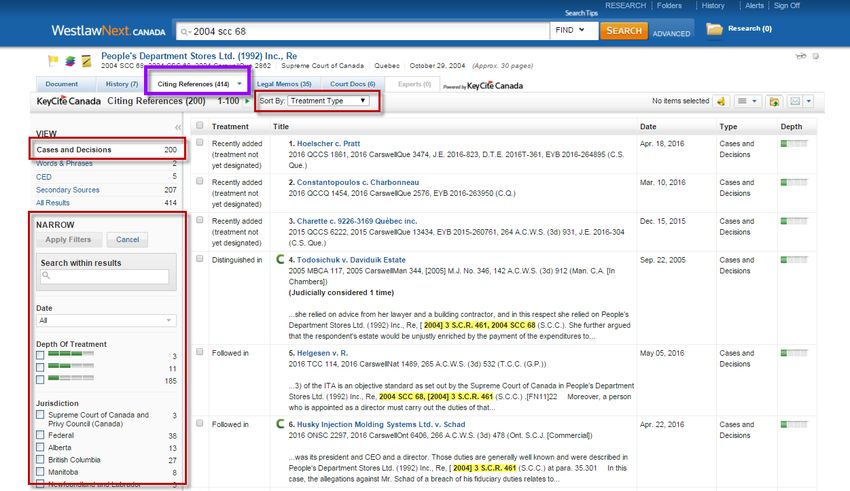Select checkbox for Charette c. 9226-3169 Québec
The height and width of the screenshot is (491, 850).
click(x=199, y=220)
